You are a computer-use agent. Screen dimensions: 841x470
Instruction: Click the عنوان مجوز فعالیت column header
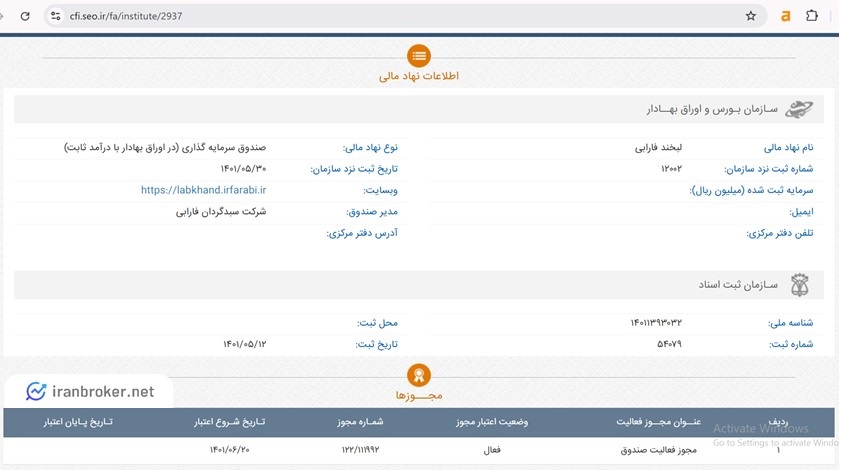coord(658,422)
